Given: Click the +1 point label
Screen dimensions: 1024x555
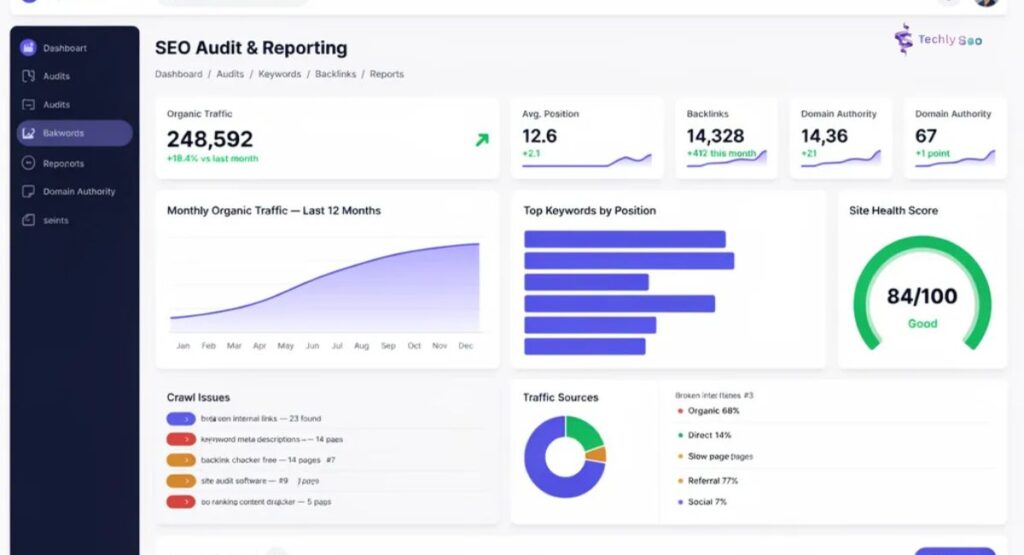Looking at the screenshot, I should point(933,153).
